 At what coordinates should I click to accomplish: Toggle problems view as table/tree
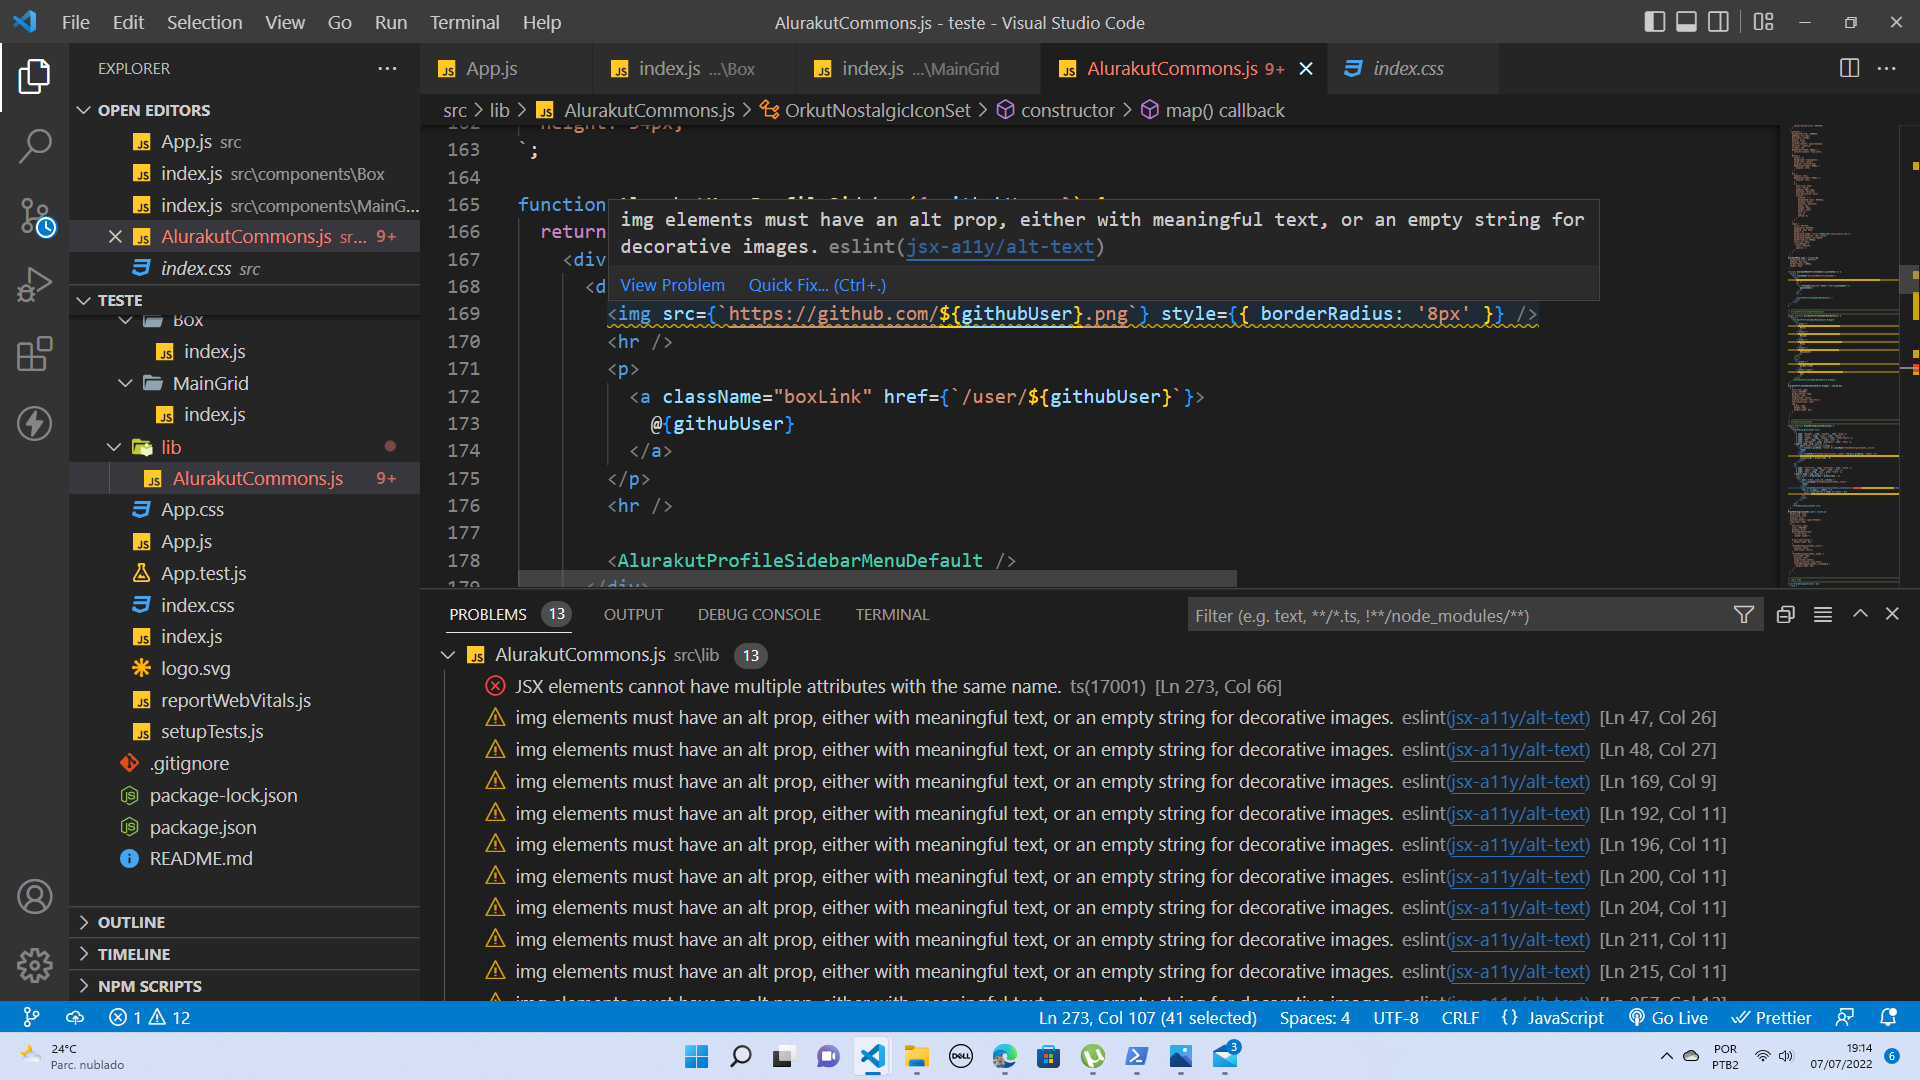click(x=1822, y=615)
